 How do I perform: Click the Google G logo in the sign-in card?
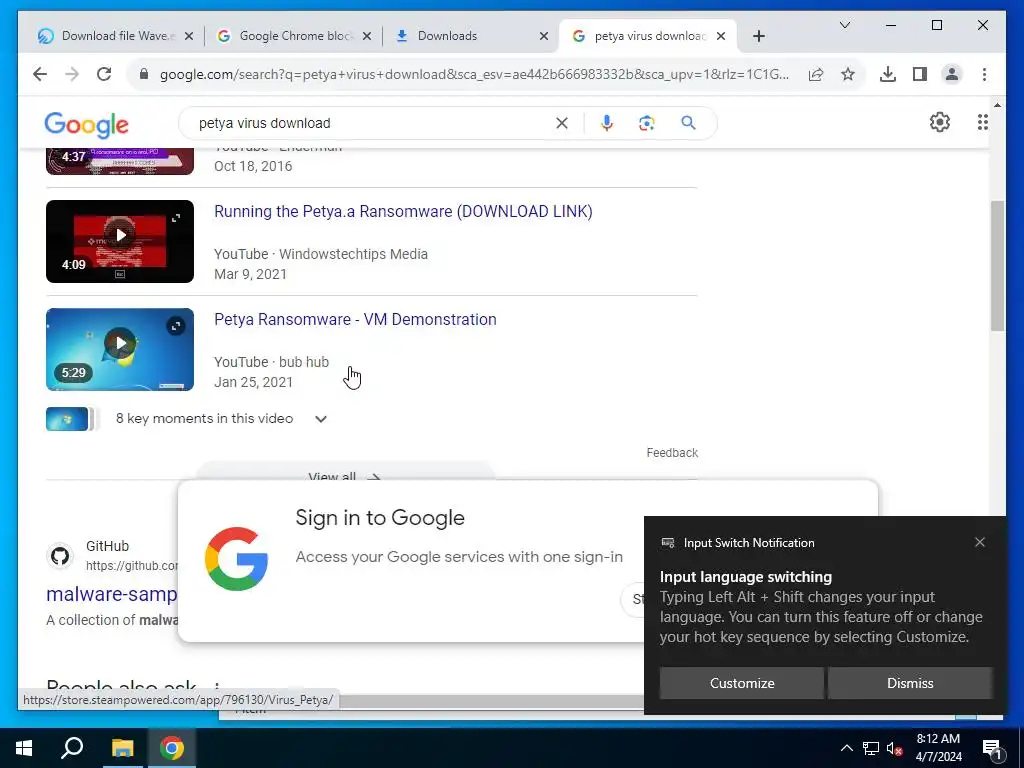click(236, 559)
